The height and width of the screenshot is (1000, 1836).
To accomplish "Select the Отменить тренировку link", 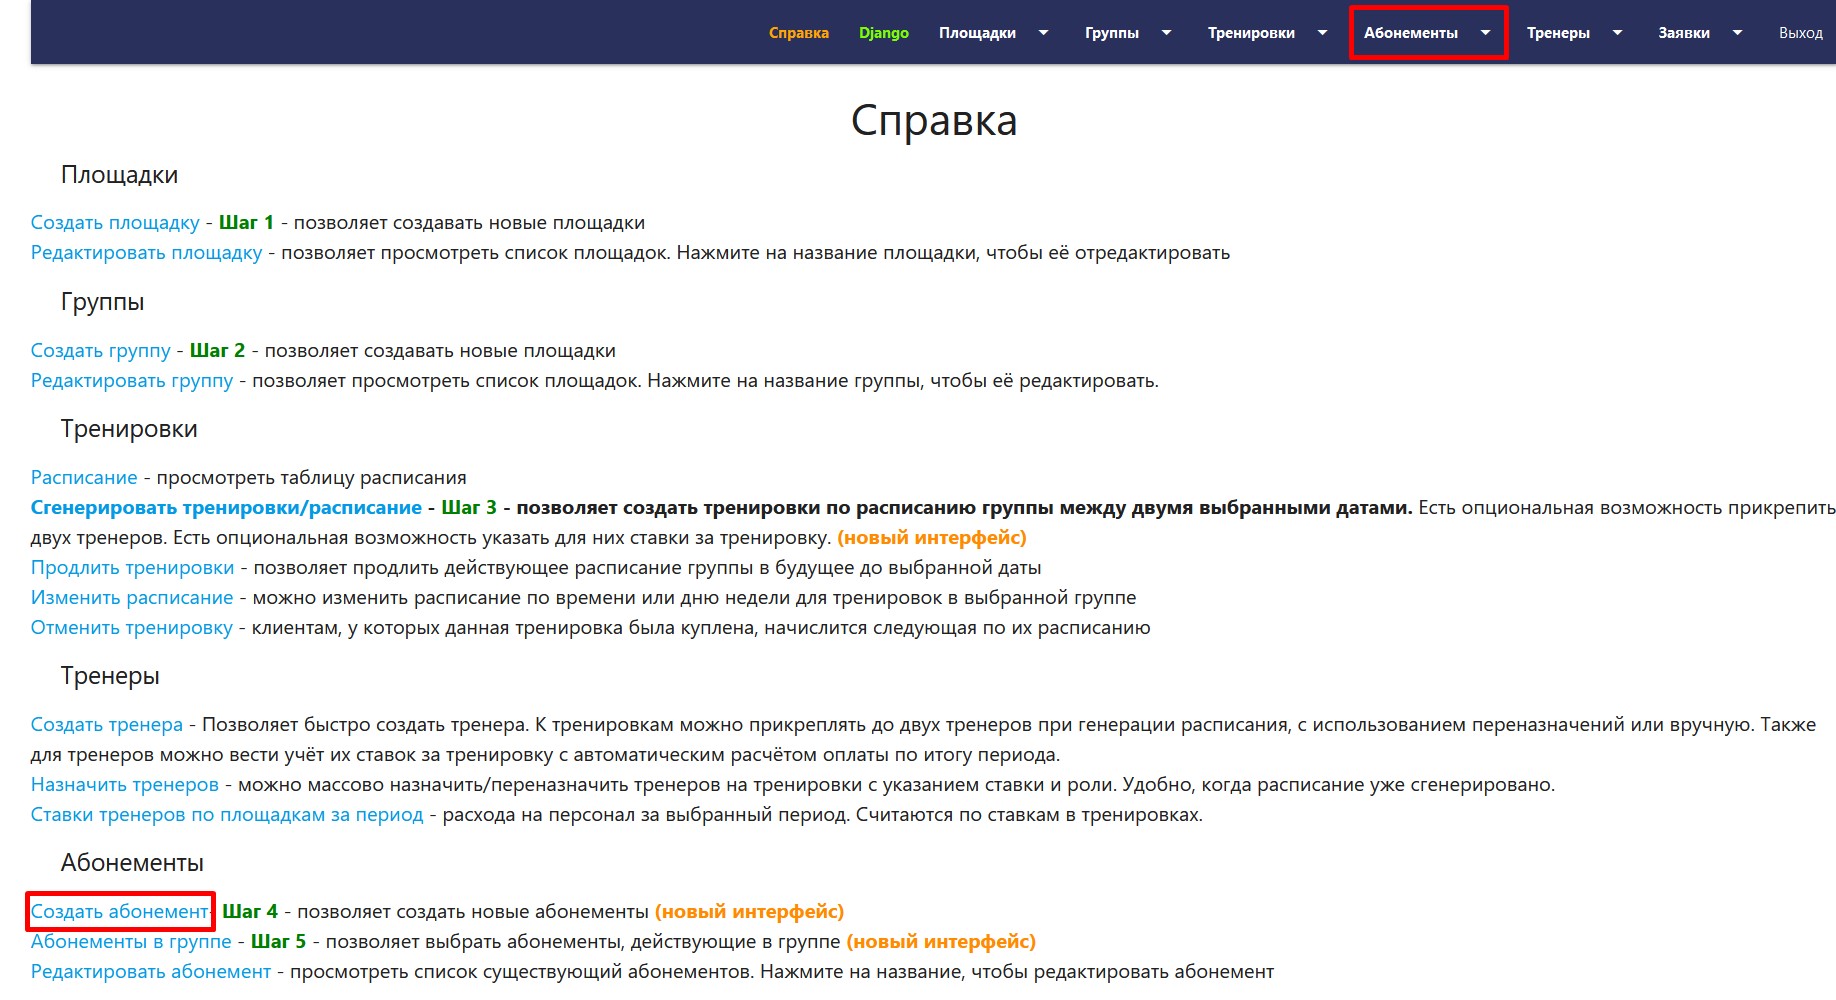I will pos(131,628).
